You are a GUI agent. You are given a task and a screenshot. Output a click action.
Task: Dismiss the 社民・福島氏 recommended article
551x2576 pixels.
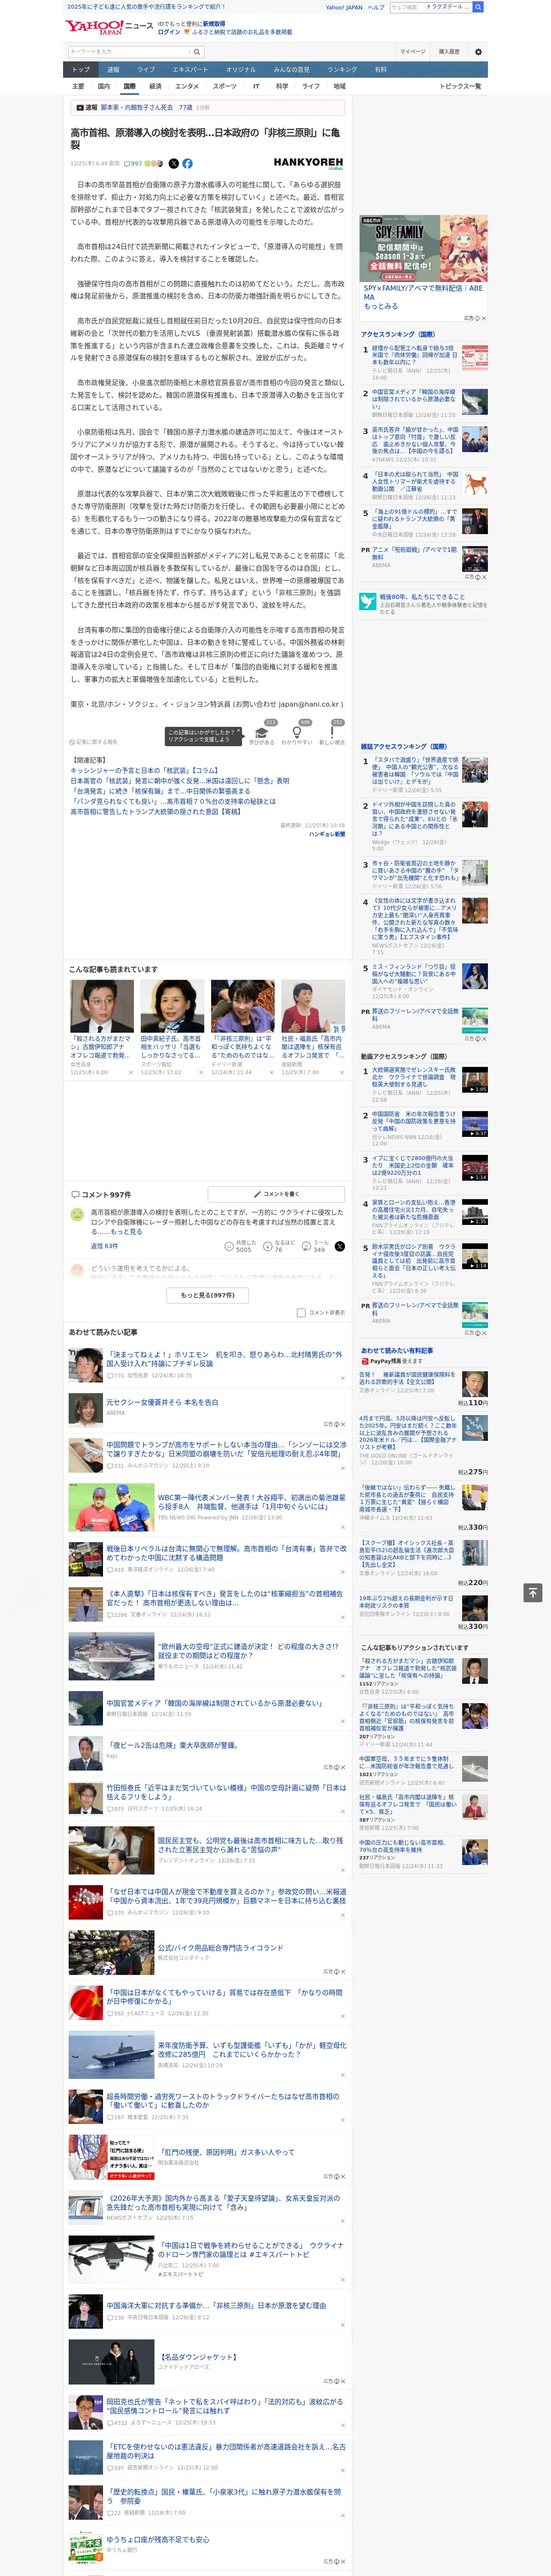coord(341,1073)
